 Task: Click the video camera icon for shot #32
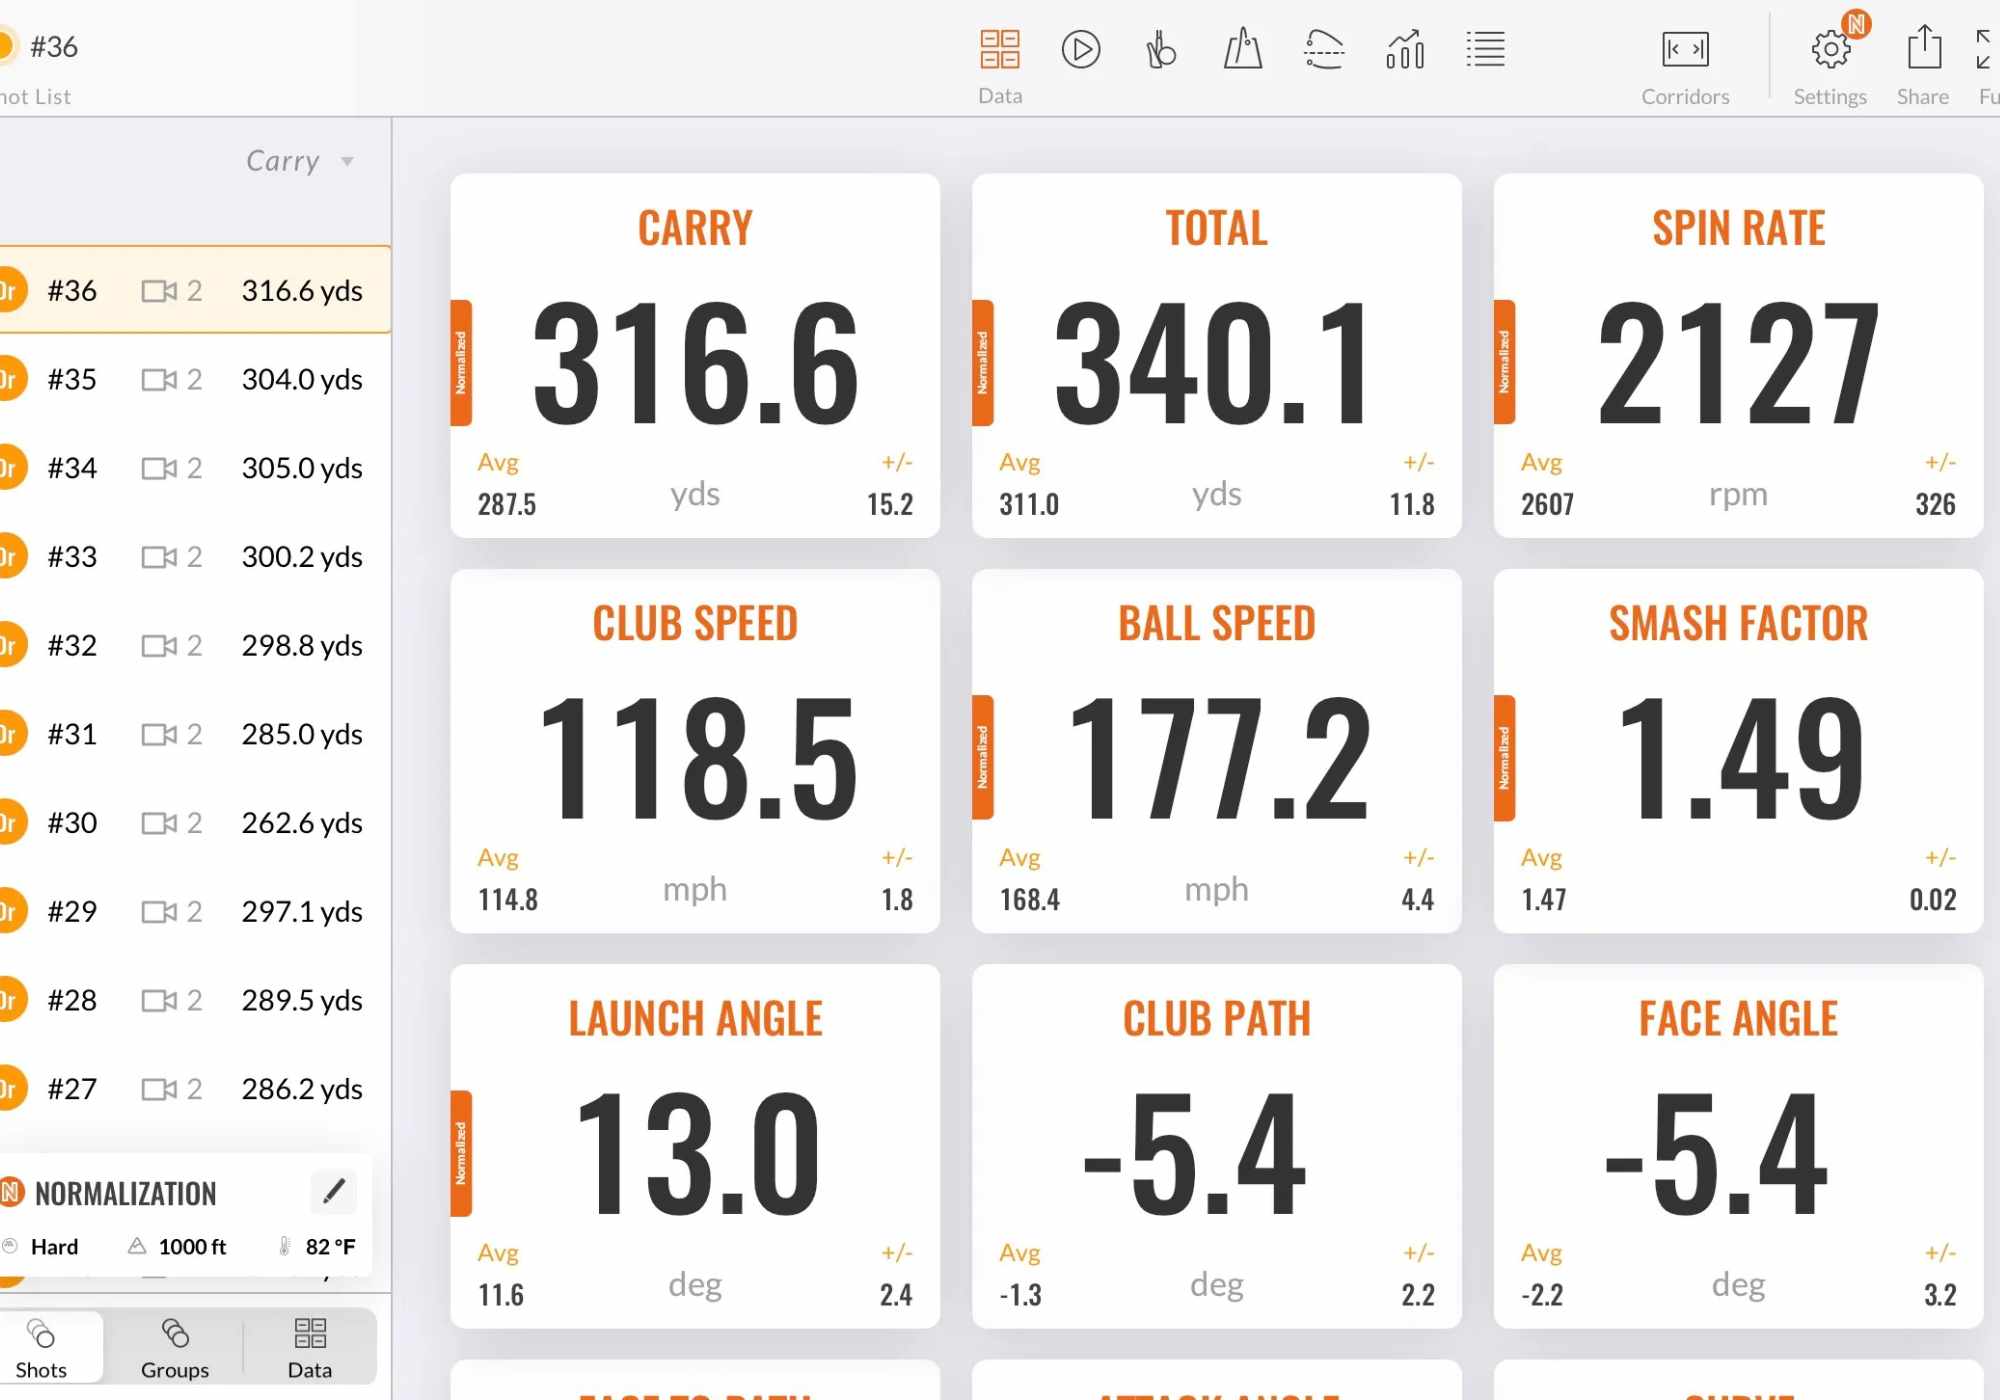159,646
